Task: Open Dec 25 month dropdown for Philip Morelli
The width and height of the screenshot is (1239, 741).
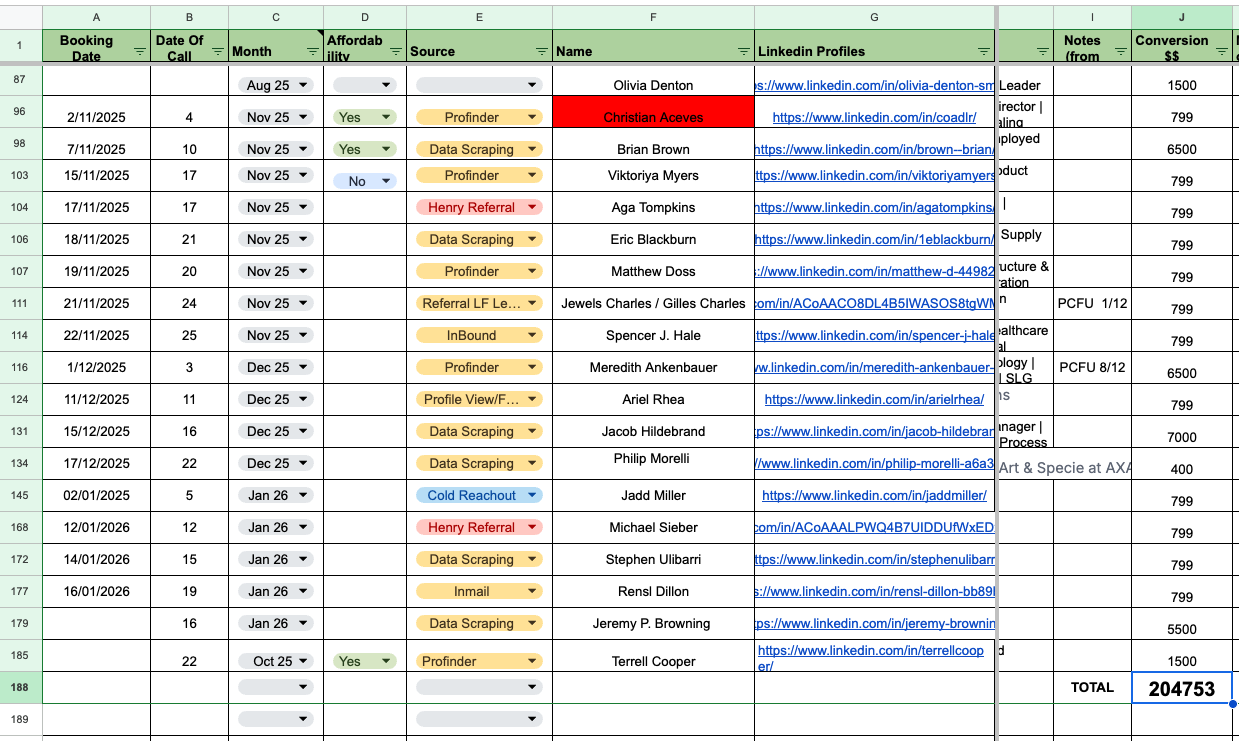Action: (x=276, y=463)
